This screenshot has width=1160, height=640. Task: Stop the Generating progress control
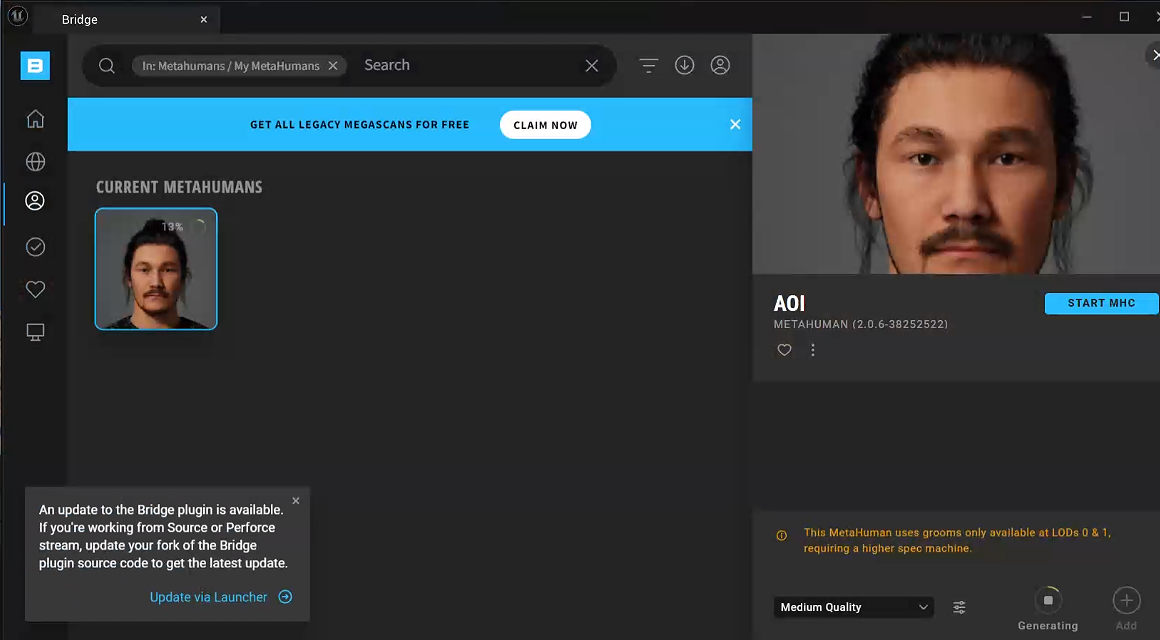[x=1048, y=600]
